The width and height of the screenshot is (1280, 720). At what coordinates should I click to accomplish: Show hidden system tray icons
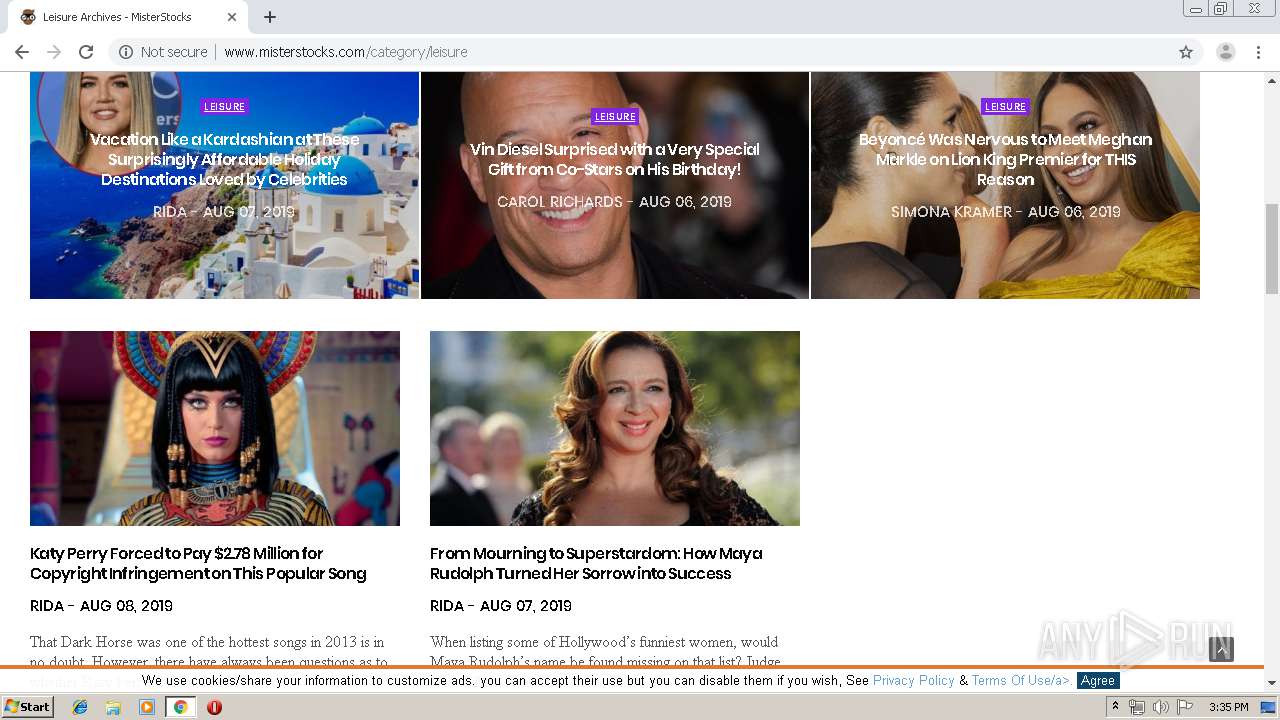pyautogui.click(x=1115, y=707)
